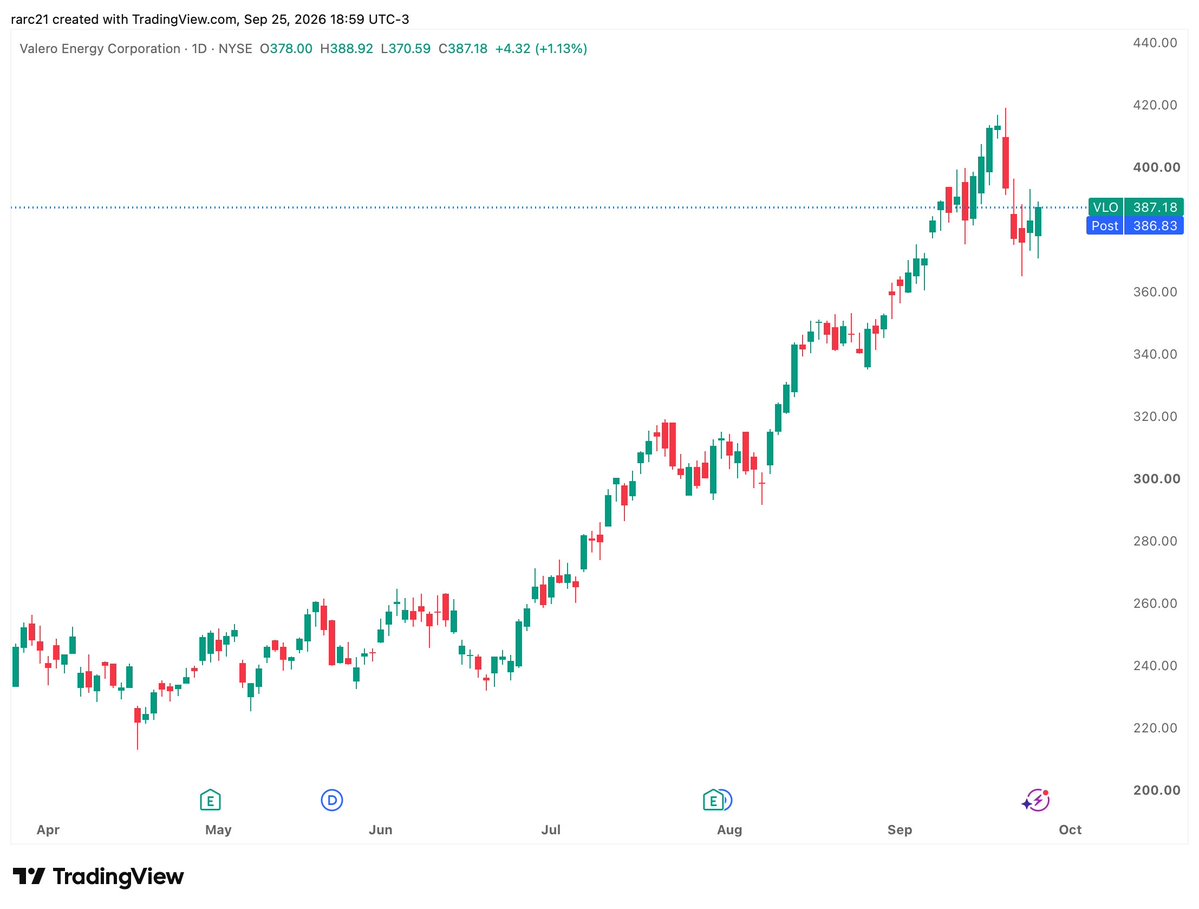1199x909 pixels.
Task: Click the 400.00 price axis label
Action: [1155, 167]
